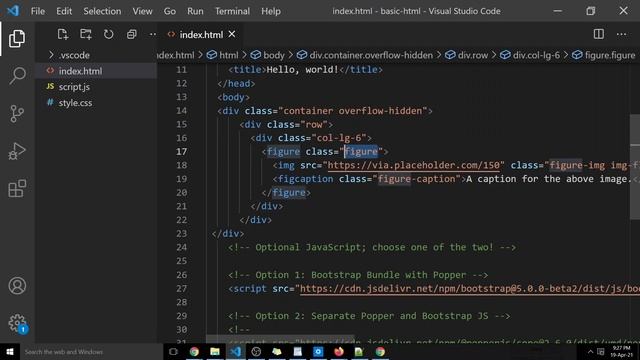Click the 'Hello, world!' title text
The height and width of the screenshot is (360, 640).
(302, 70)
